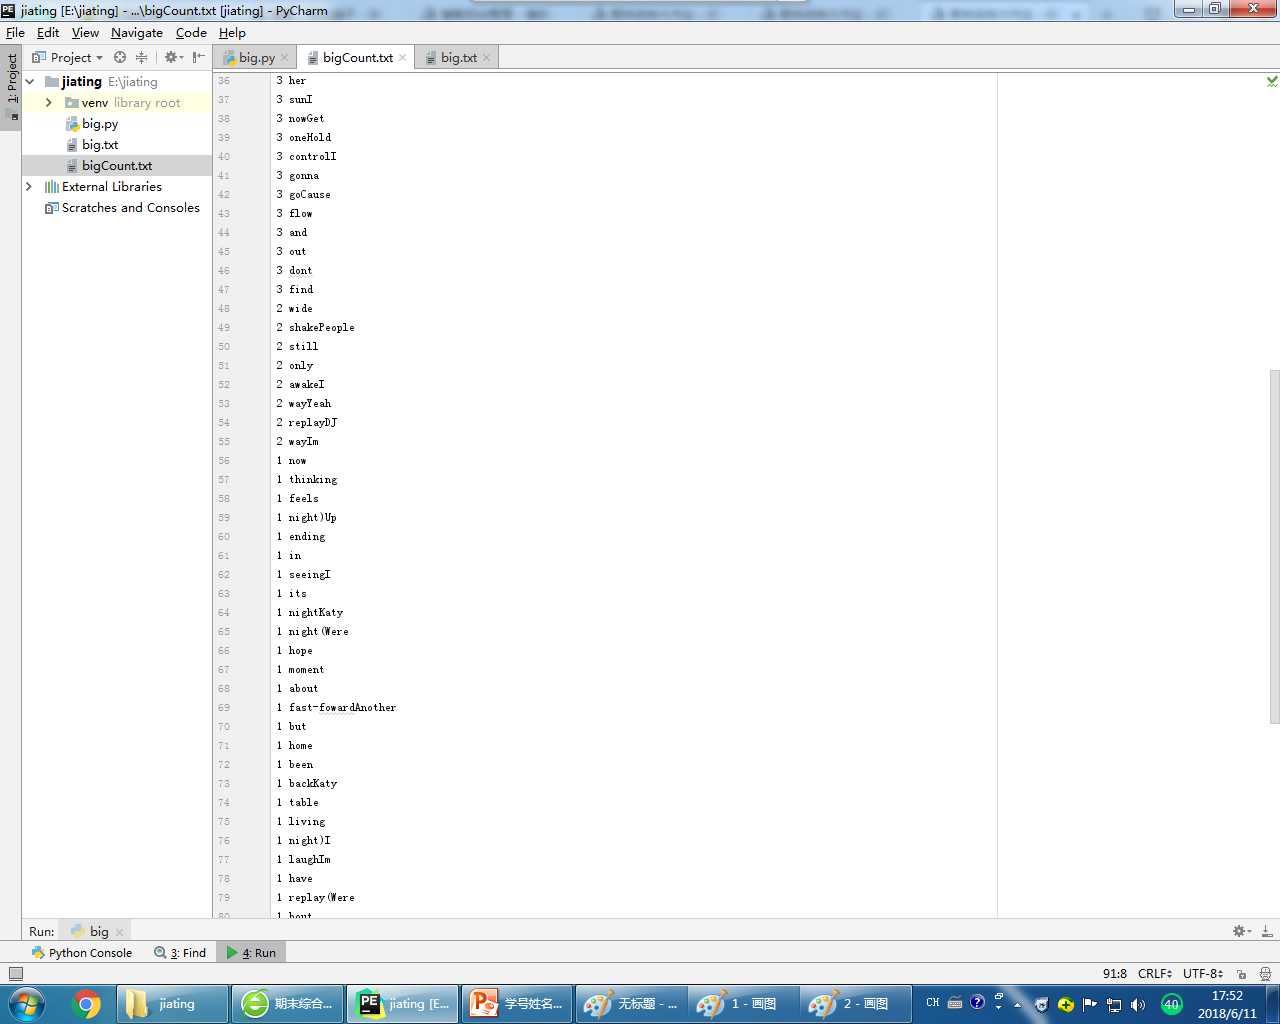Open Windows Start button
1280x1024 pixels.
[26, 1004]
